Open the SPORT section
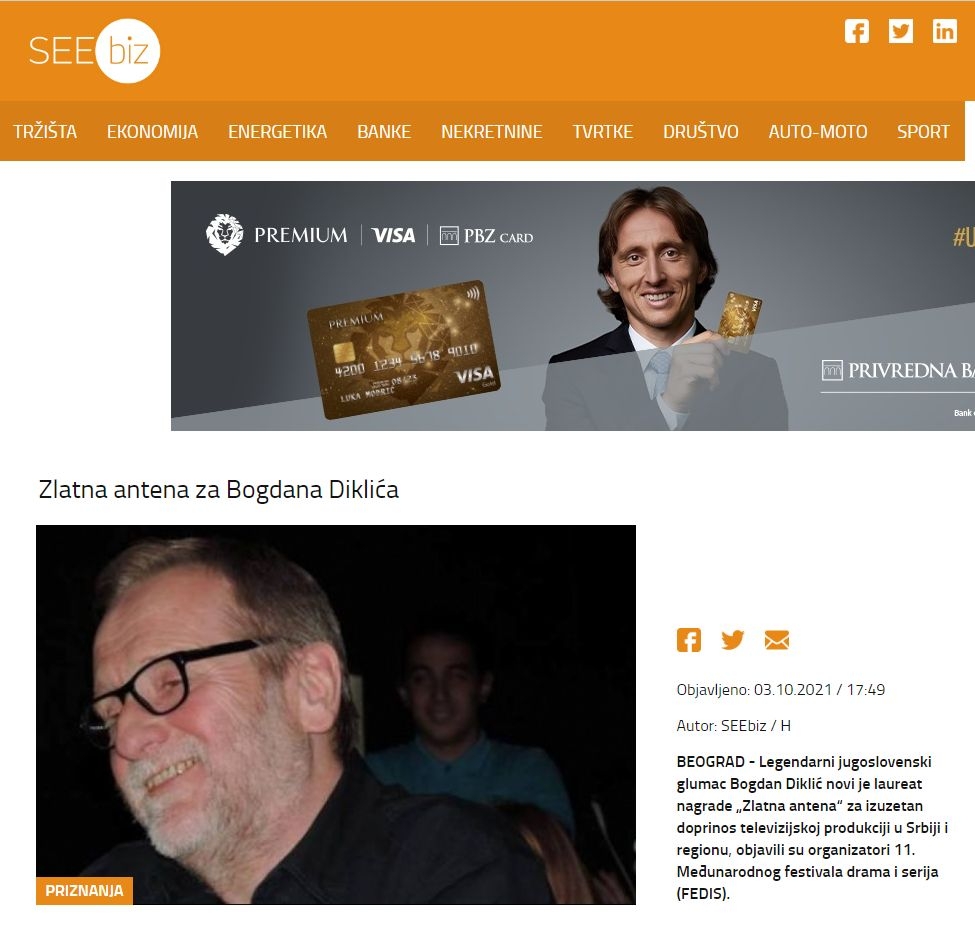 point(923,132)
